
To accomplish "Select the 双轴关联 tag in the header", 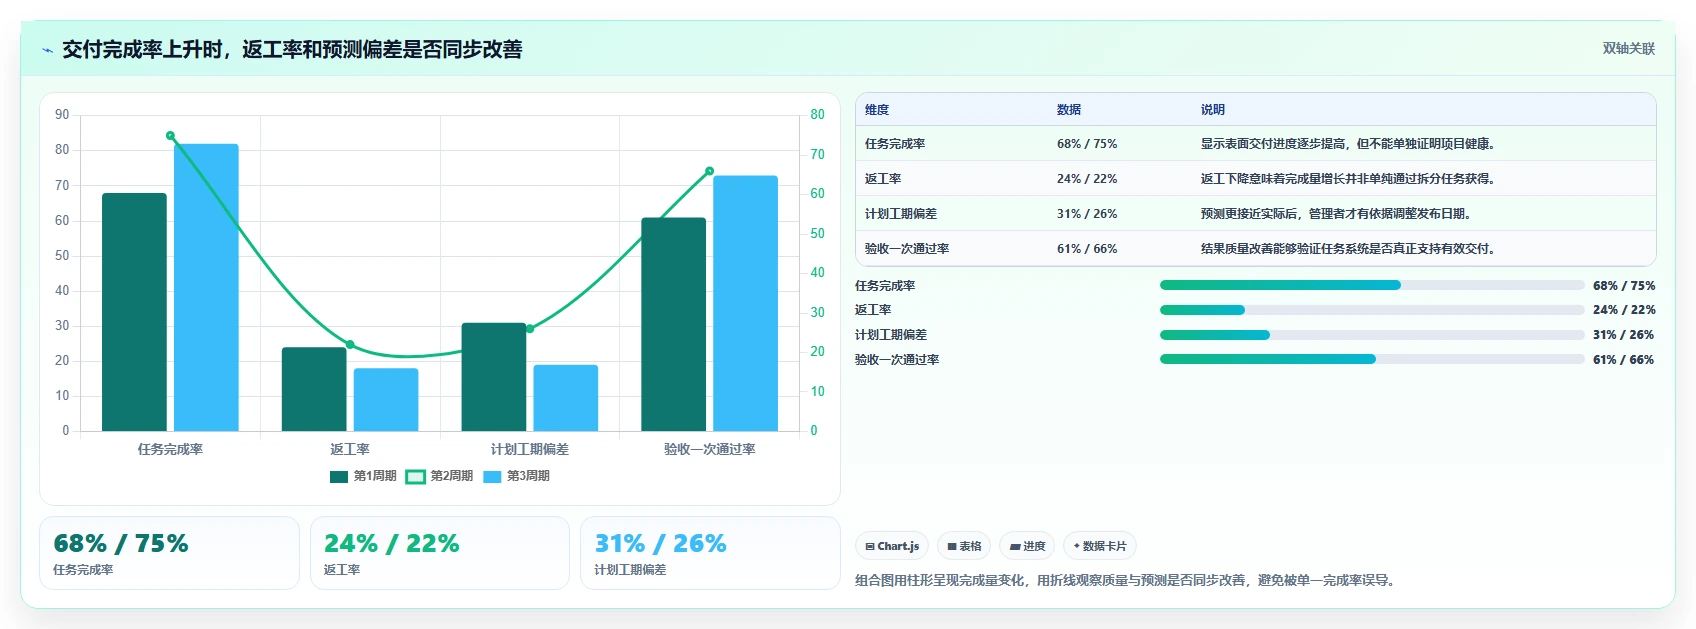I will pos(1628,48).
